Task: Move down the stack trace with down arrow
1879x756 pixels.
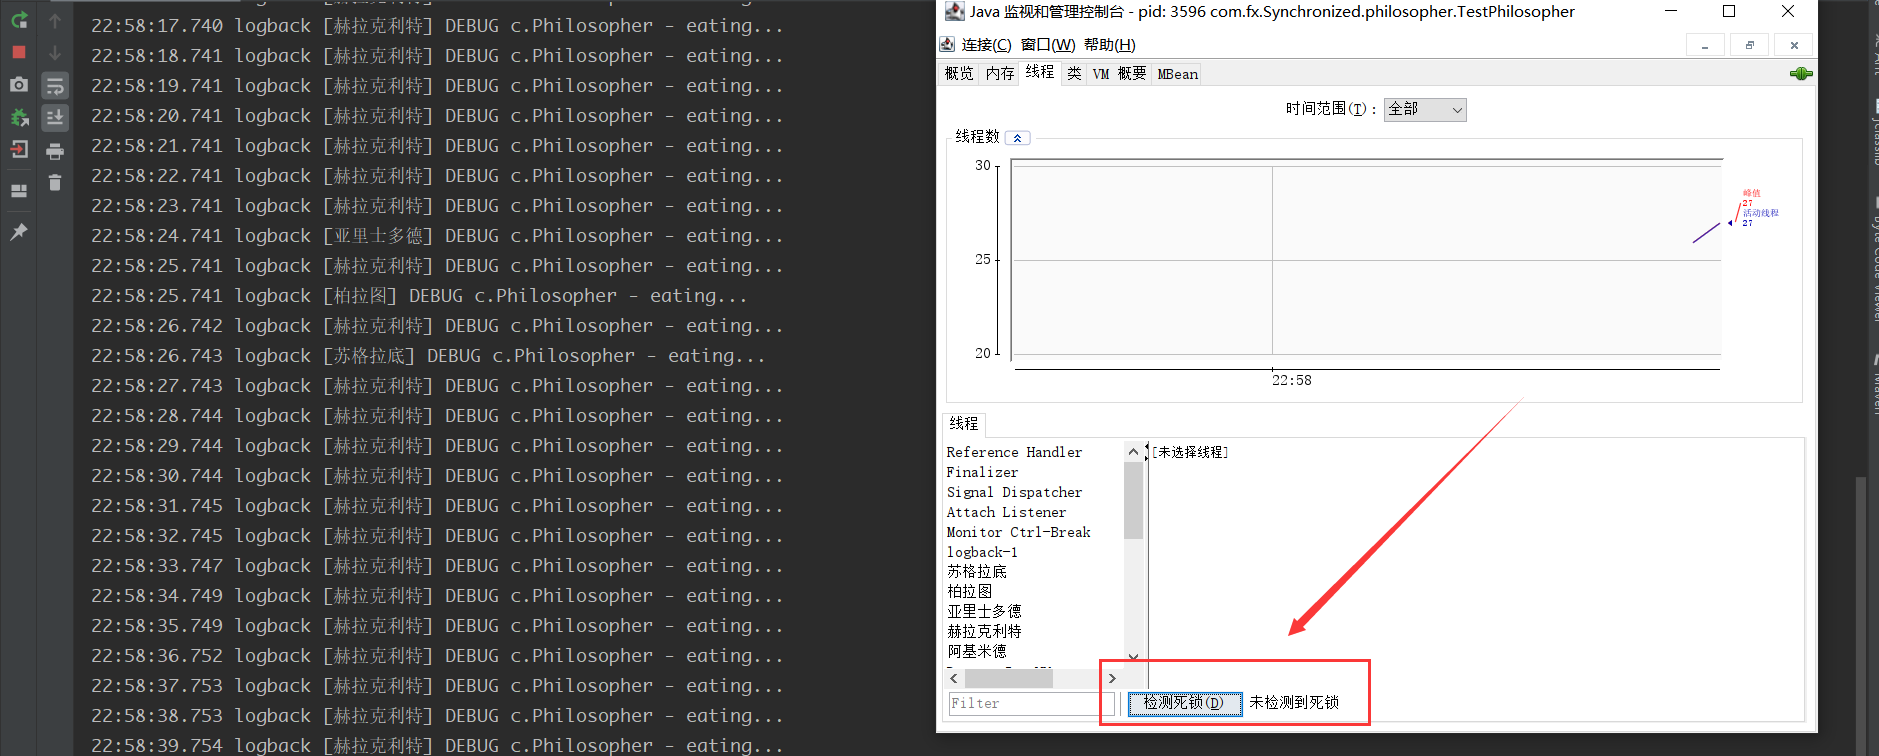Action: pos(55,52)
